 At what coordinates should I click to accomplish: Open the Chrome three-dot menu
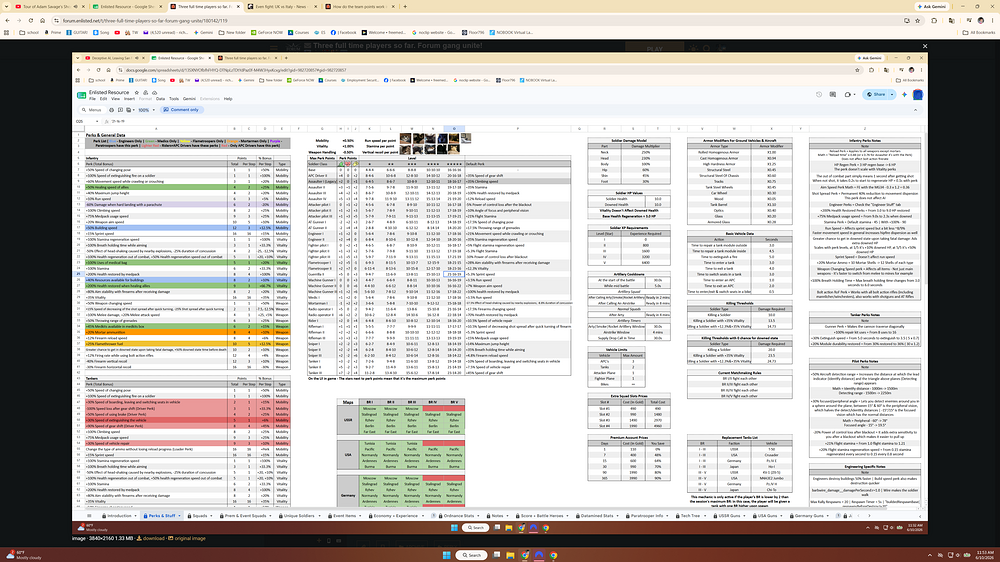click(992, 20)
